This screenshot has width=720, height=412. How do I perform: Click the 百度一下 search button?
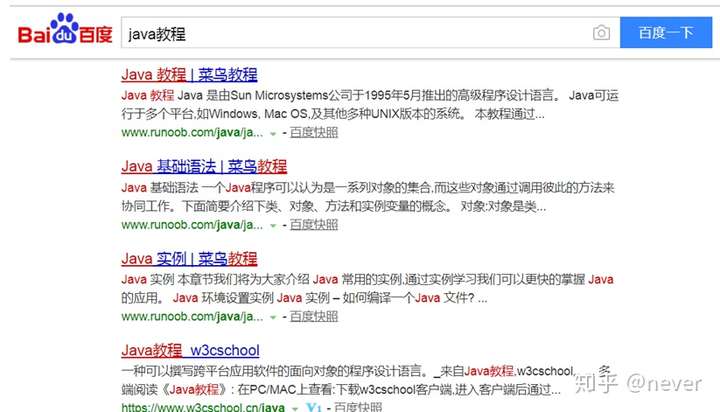point(666,33)
